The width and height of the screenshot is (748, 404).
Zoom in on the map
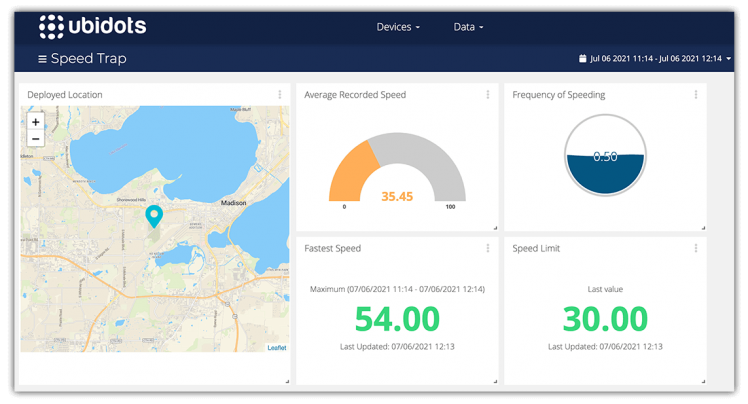[36, 122]
